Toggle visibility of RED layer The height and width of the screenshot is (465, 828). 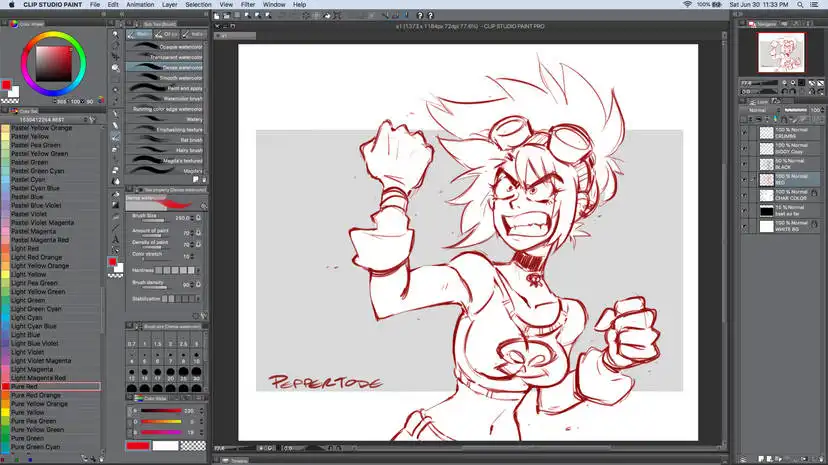click(745, 179)
